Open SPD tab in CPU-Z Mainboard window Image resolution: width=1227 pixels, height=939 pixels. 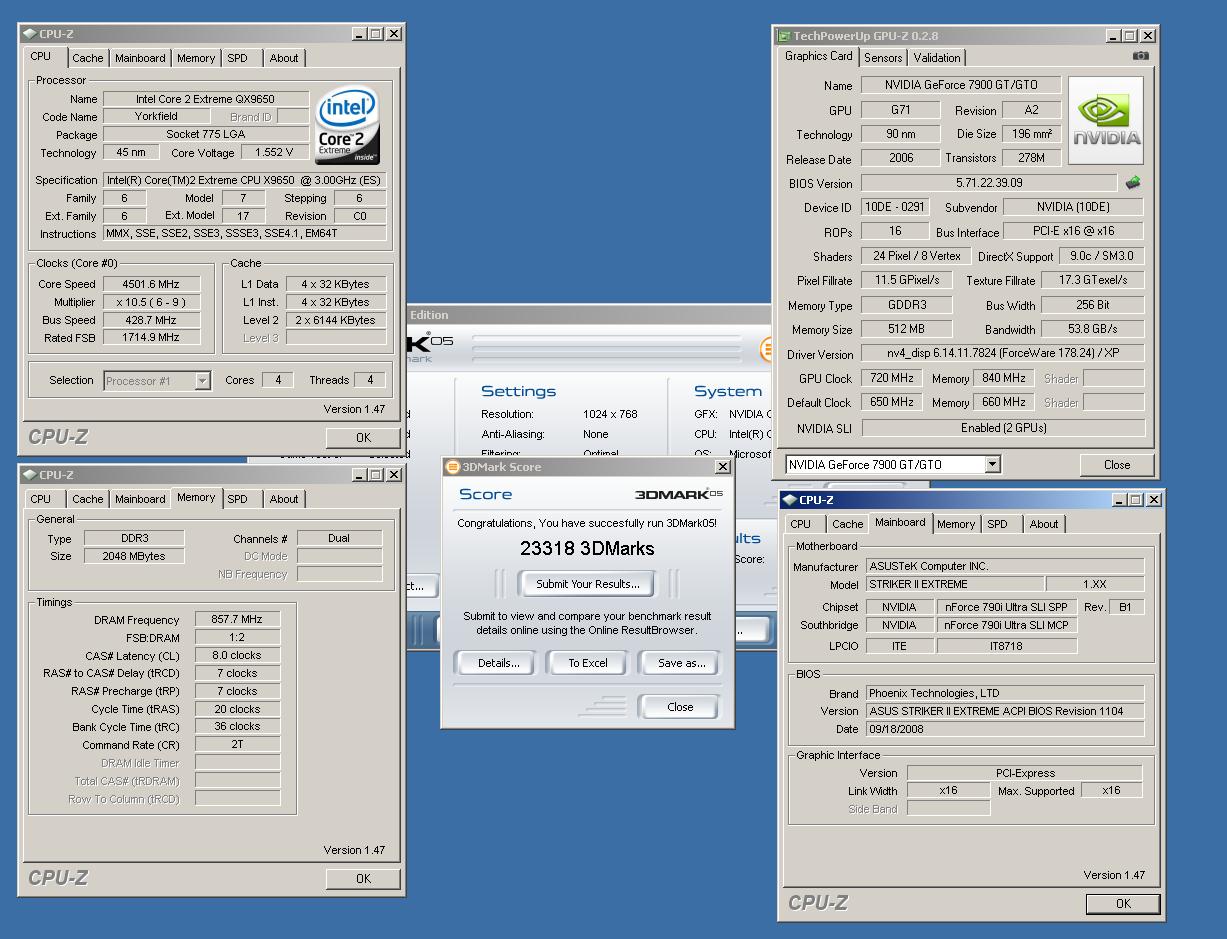(997, 524)
